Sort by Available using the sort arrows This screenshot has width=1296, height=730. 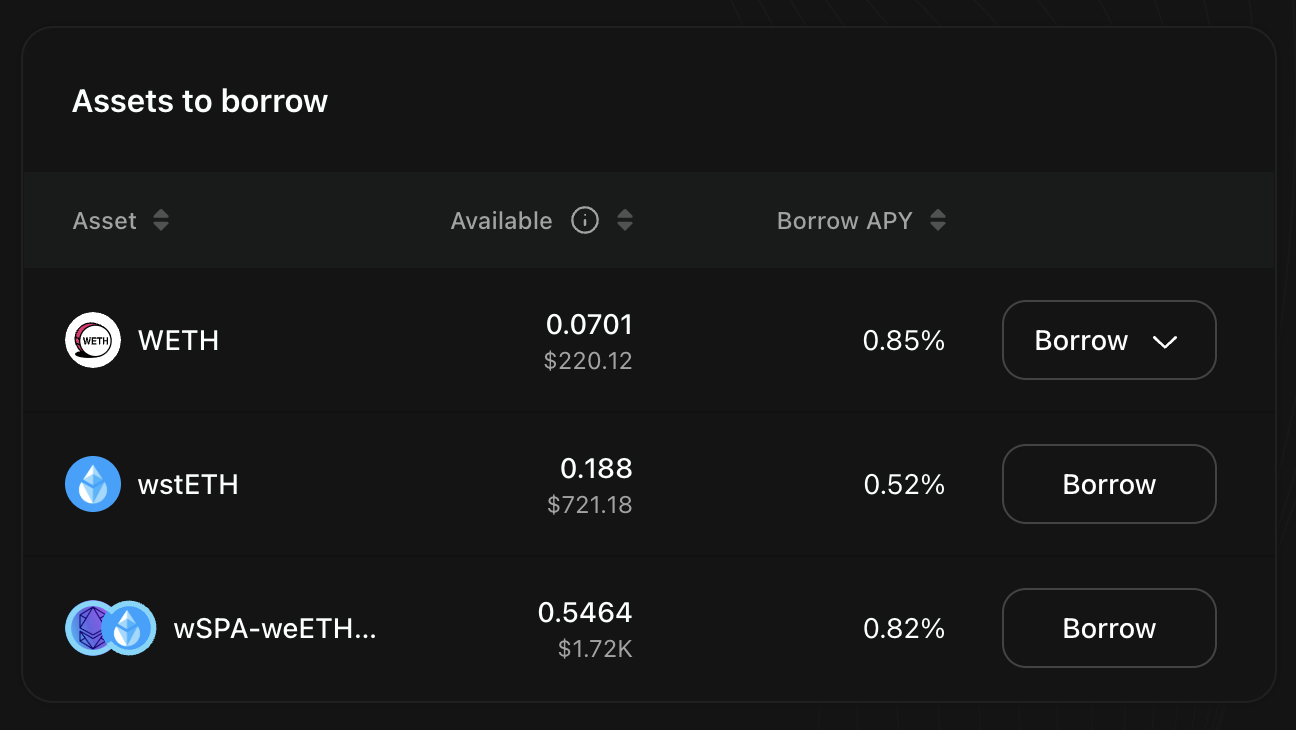point(625,221)
